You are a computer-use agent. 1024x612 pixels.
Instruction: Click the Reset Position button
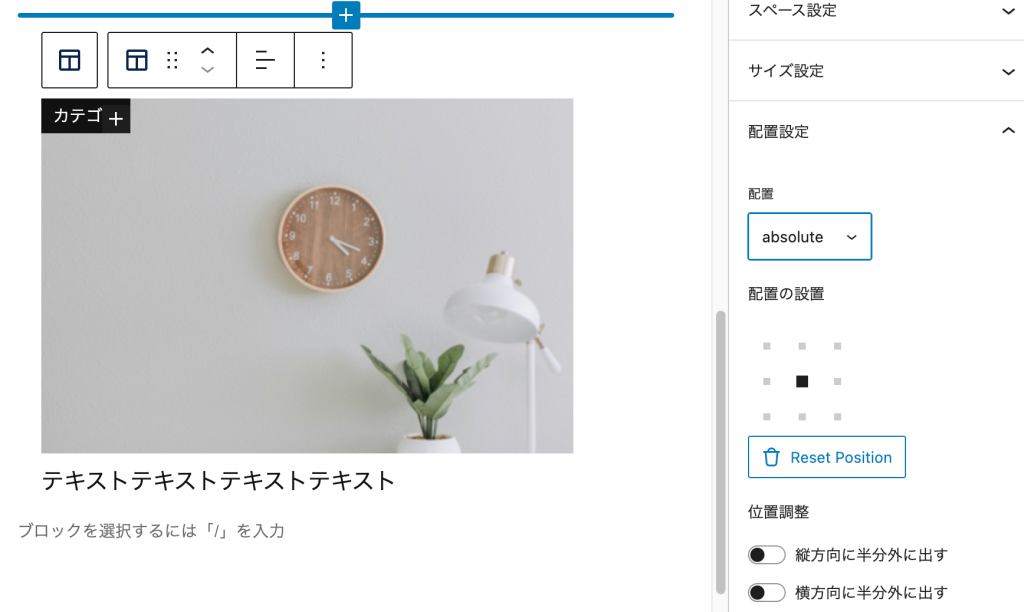[827, 457]
